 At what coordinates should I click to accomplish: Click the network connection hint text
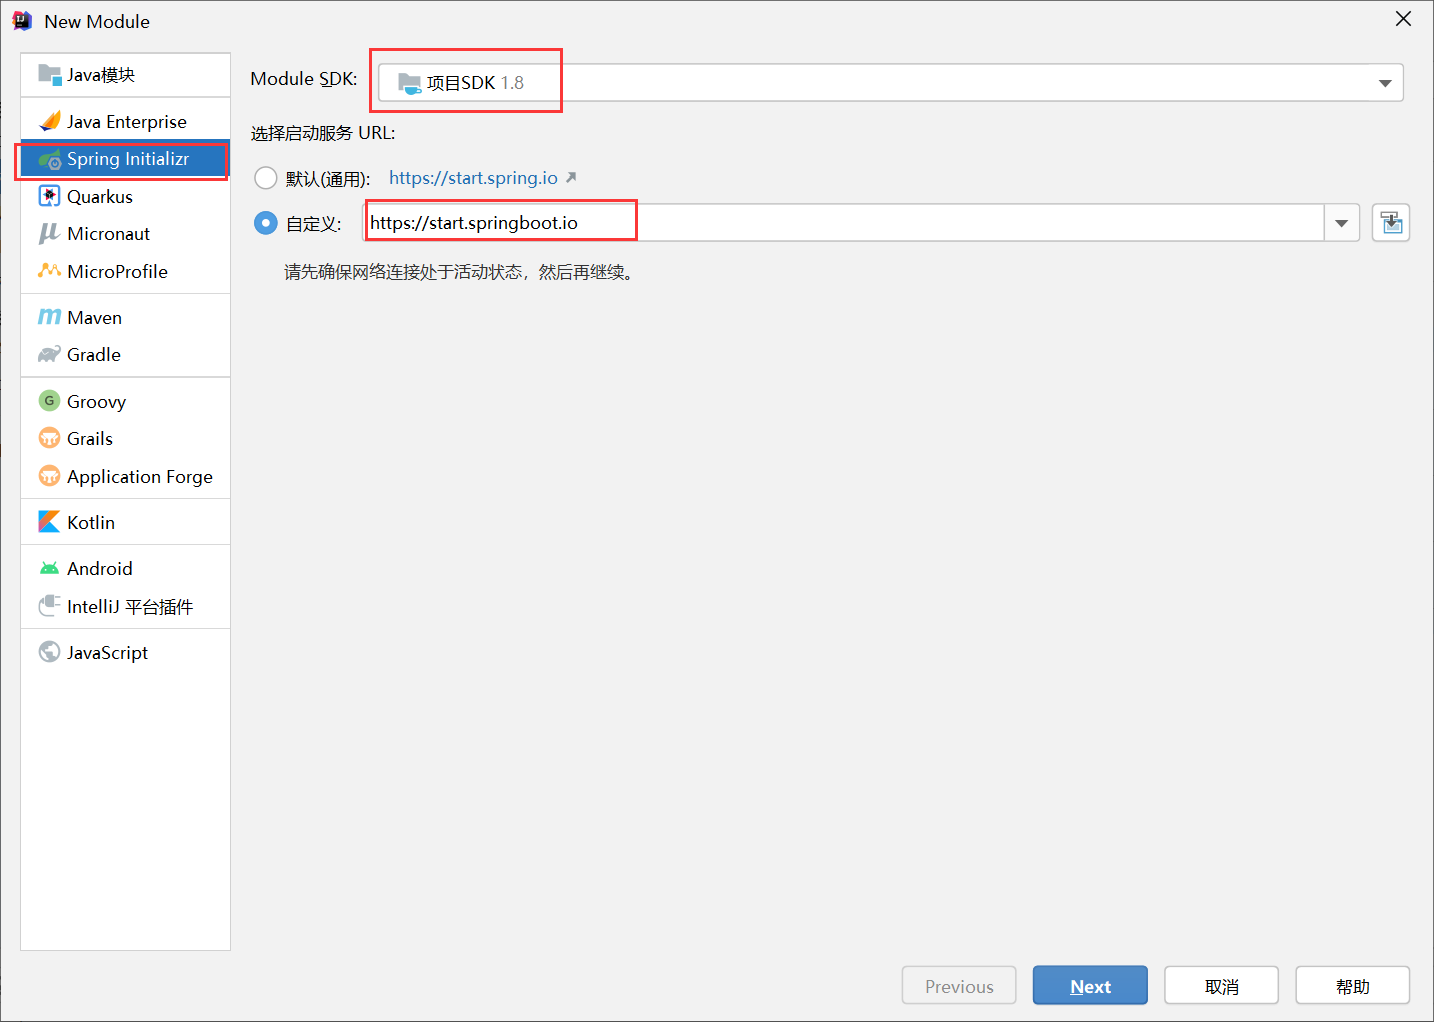(459, 272)
